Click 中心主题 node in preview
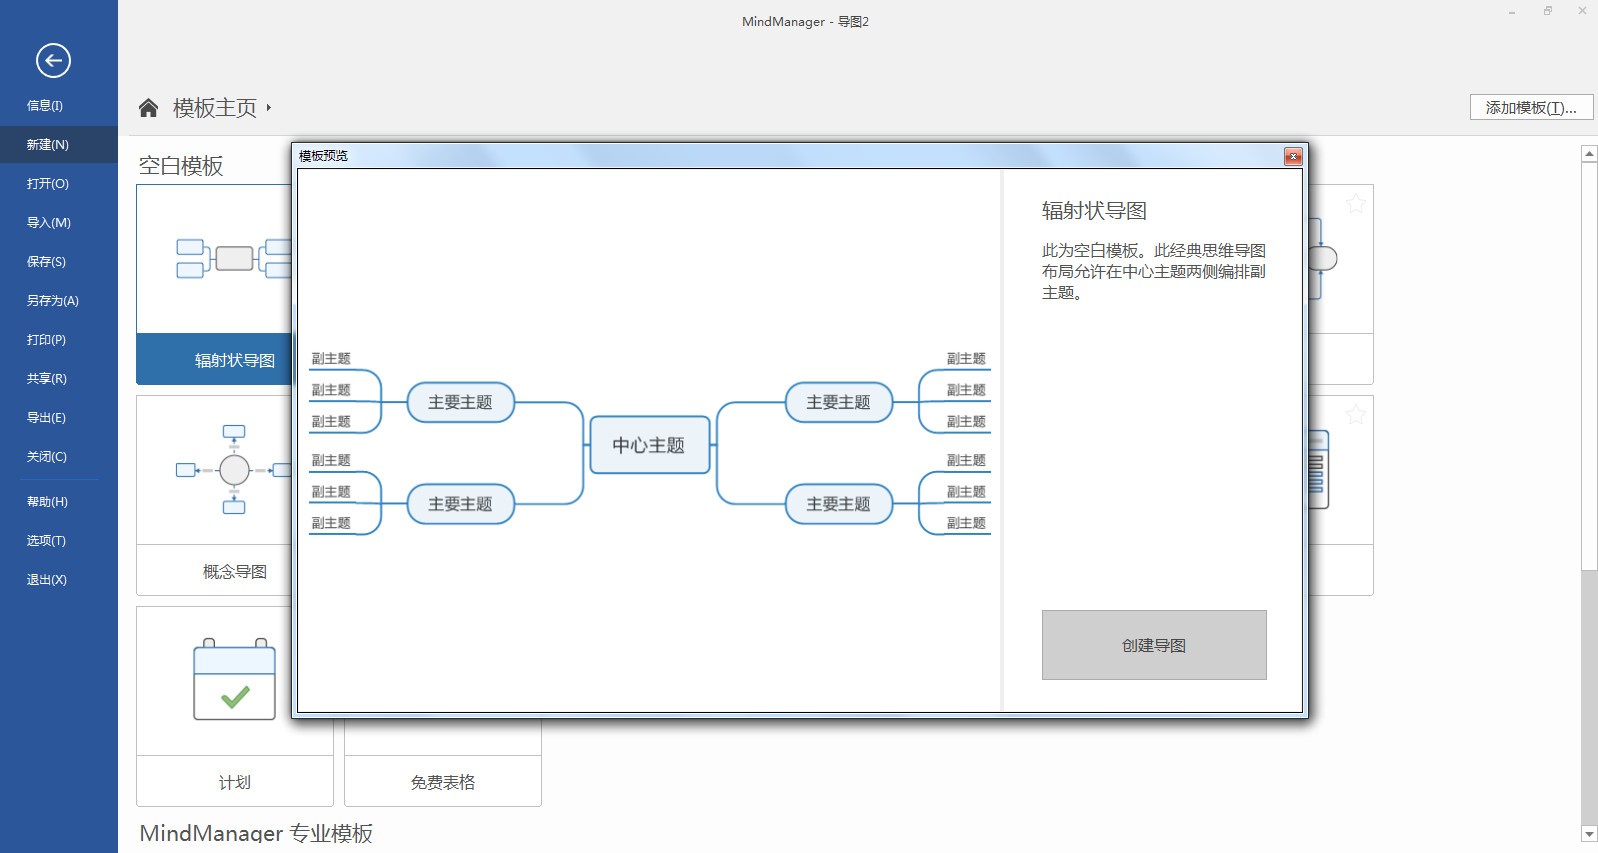The height and width of the screenshot is (853, 1598). pyautogui.click(x=649, y=445)
